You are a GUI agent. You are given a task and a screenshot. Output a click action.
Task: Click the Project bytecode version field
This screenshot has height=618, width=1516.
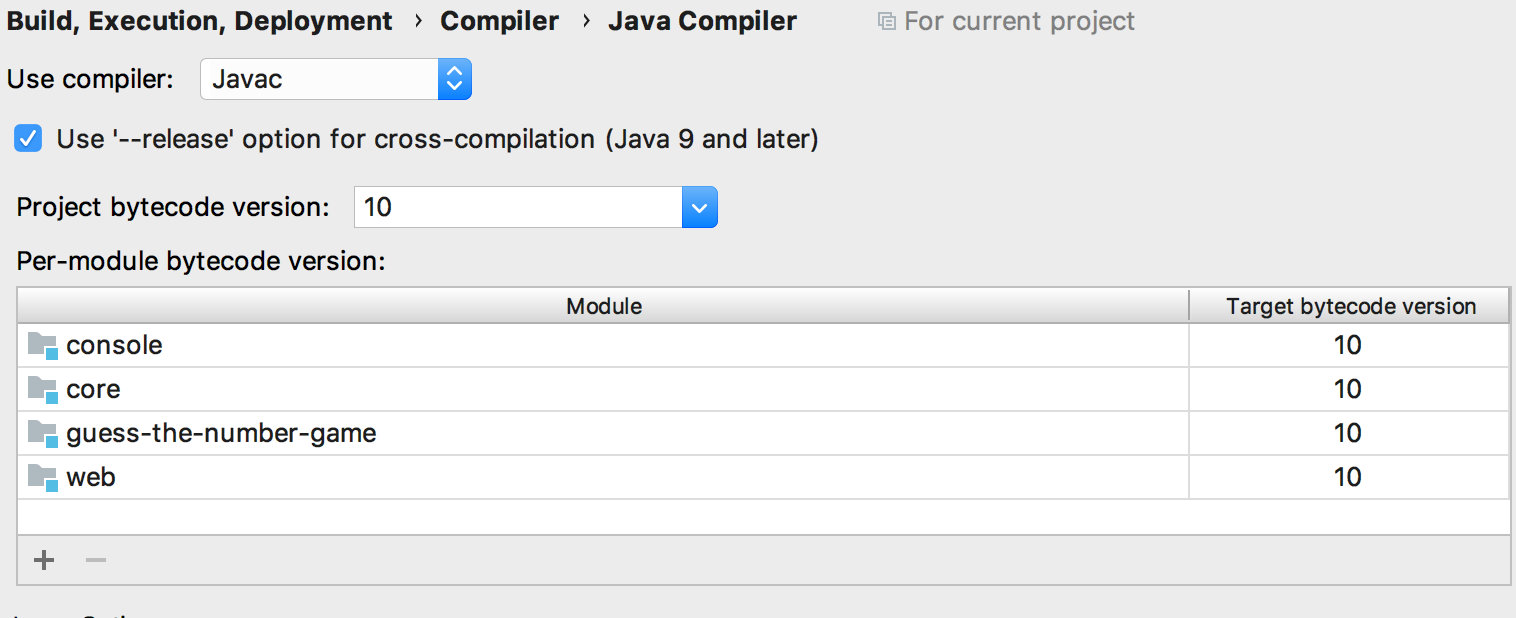point(518,208)
